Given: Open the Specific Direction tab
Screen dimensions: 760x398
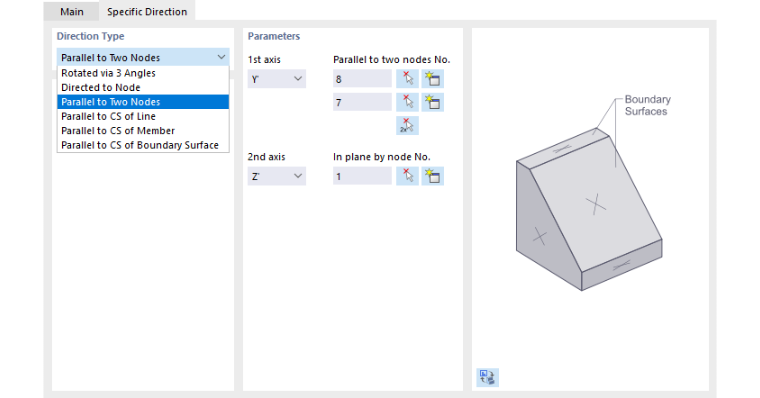Looking at the screenshot, I should pos(147,11).
